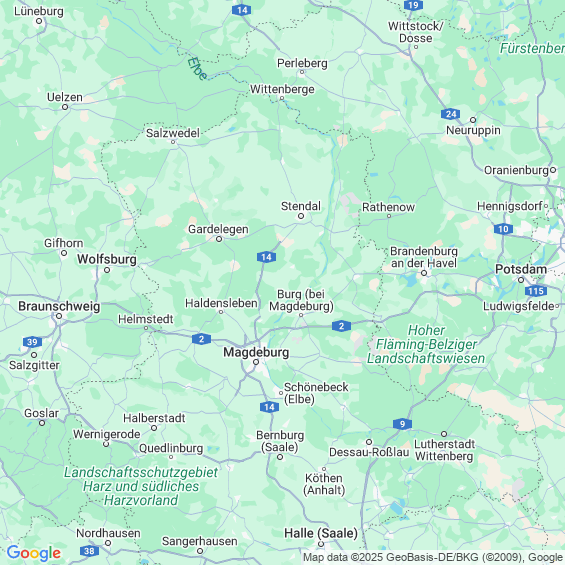Select the Potsdam city marker

[521, 280]
